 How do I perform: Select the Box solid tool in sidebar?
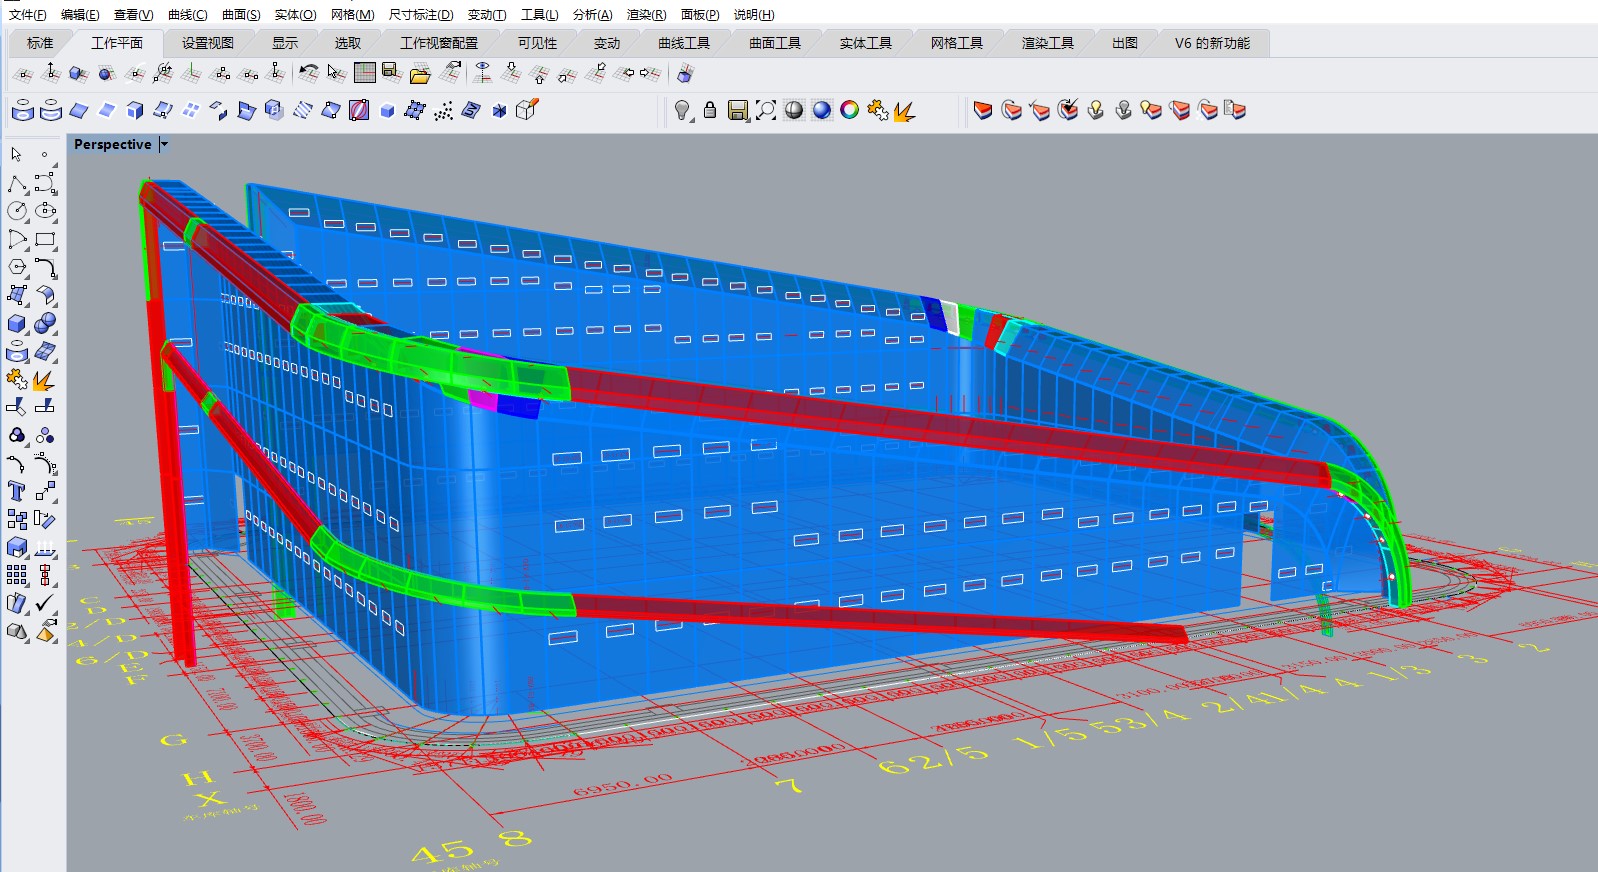(17, 324)
